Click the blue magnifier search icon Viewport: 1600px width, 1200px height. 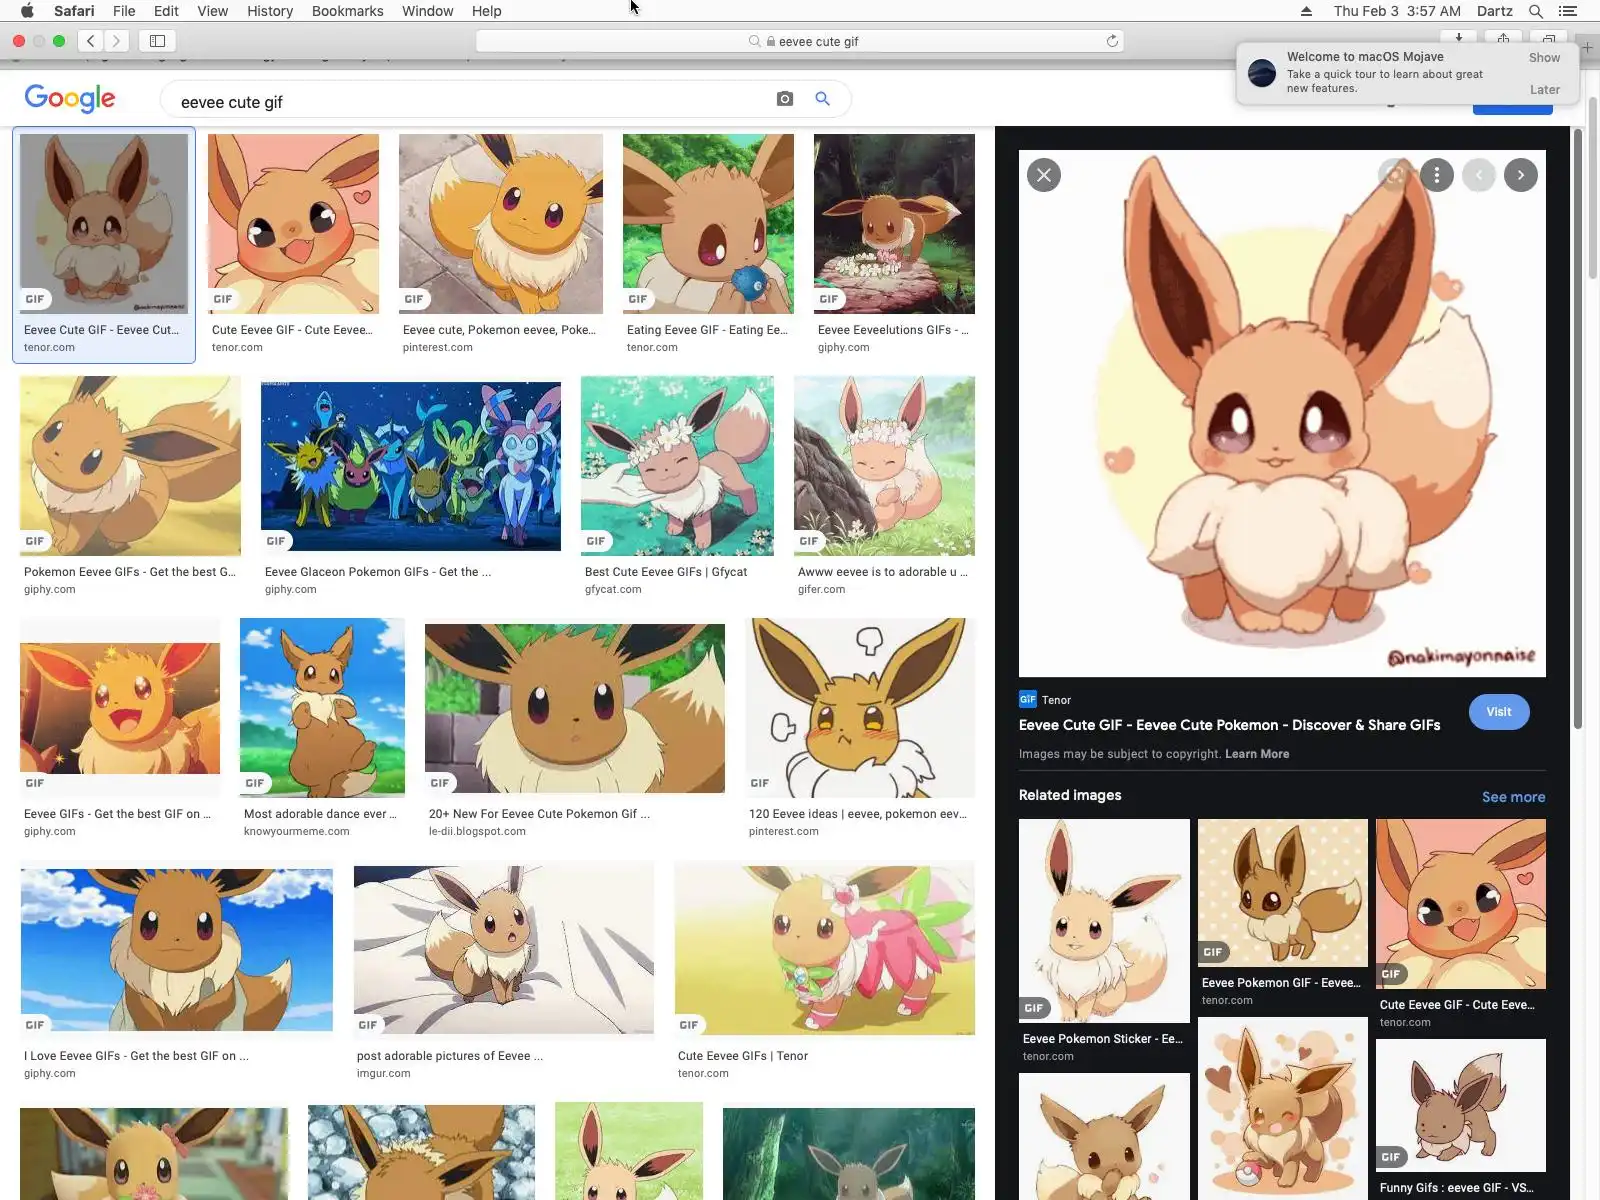[x=822, y=99]
